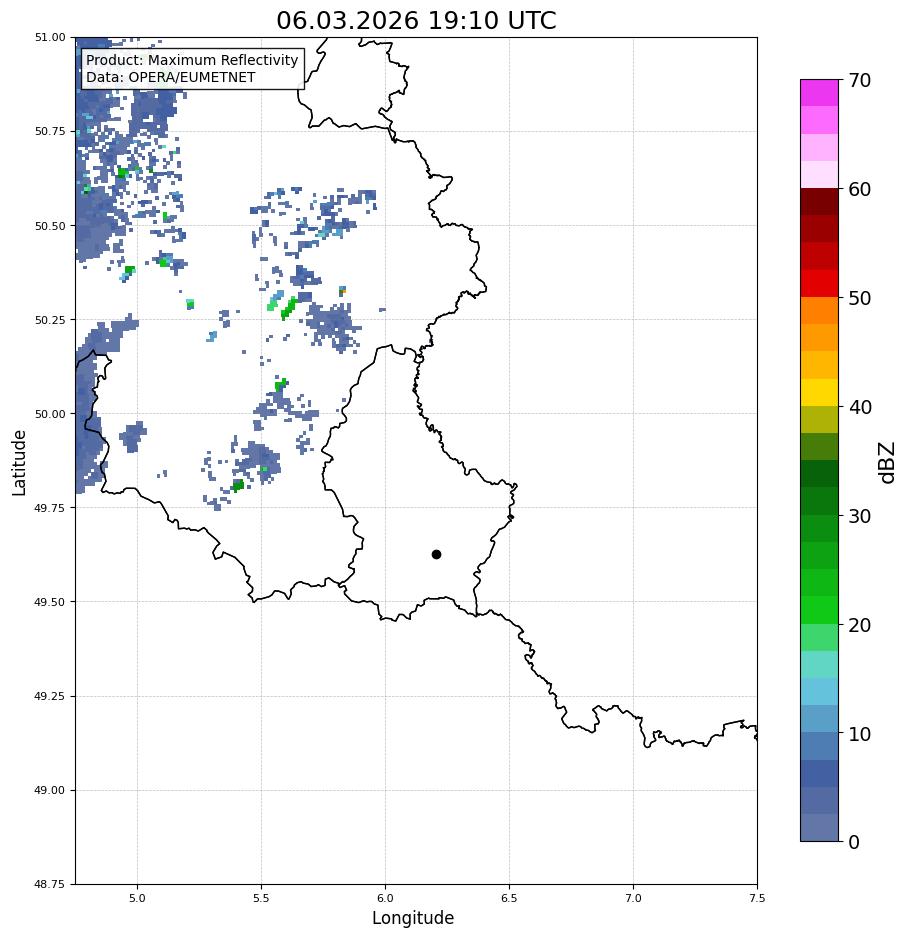The image size is (908, 937).
Task: Click the colorbar tick label '0'
Action: [x=854, y=842]
